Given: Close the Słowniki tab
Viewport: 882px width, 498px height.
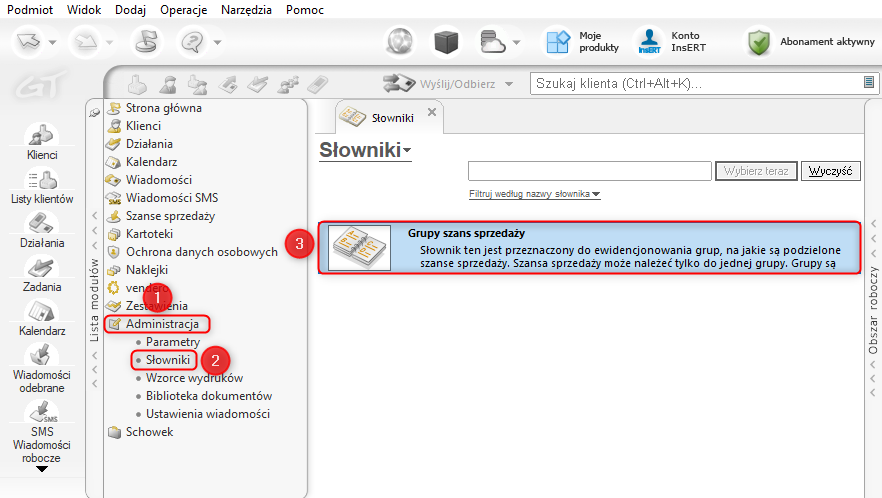Looking at the screenshot, I should click(431, 112).
